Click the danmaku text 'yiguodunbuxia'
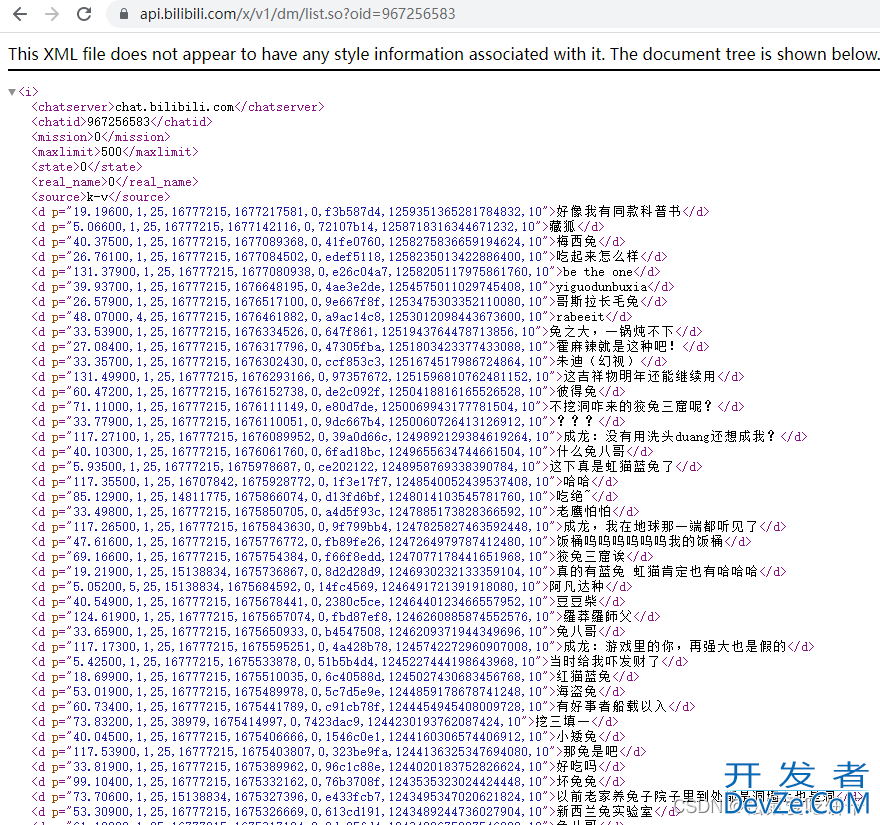This screenshot has width=880, height=825. [602, 287]
